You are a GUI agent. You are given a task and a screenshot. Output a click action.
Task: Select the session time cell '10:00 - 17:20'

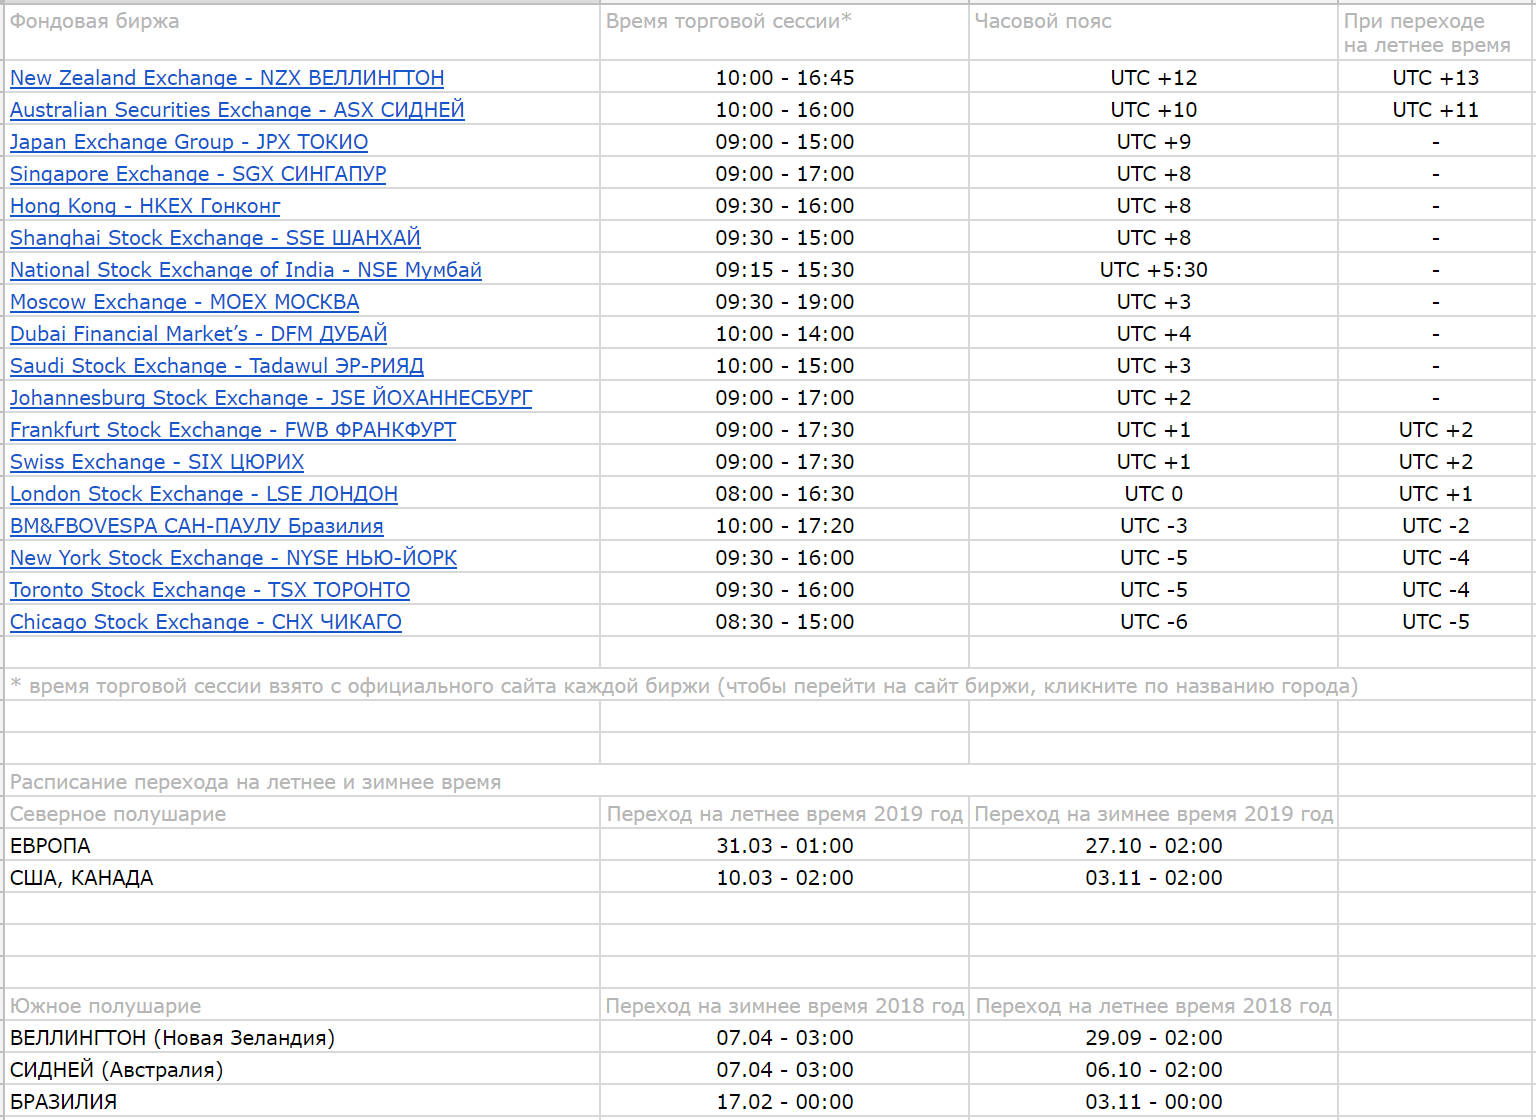(x=785, y=526)
